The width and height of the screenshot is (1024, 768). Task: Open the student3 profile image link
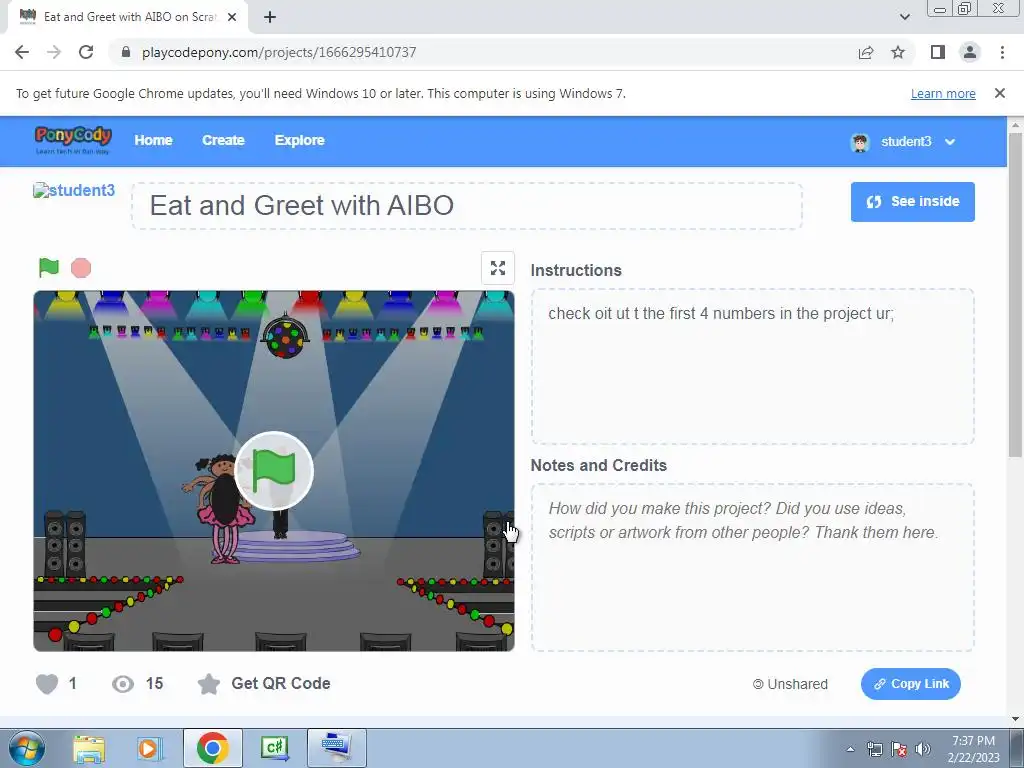74,190
